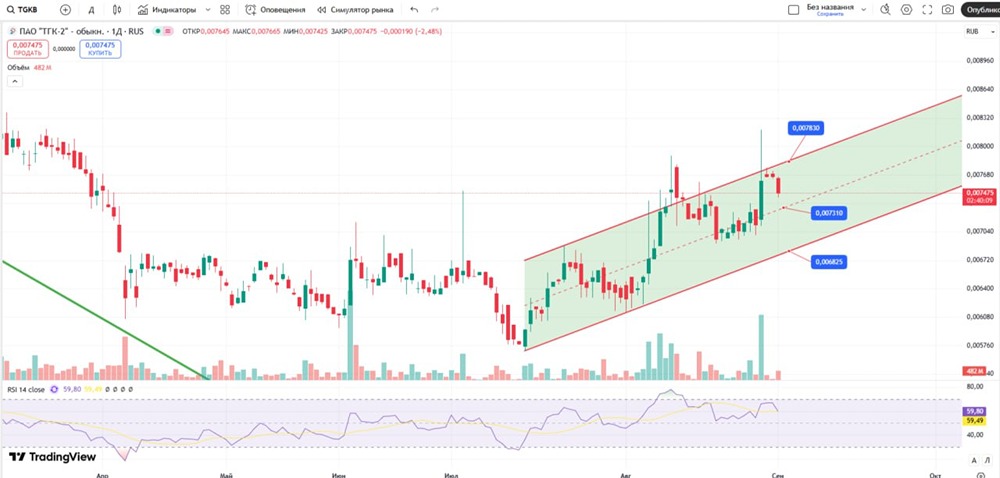1000x478 pixels.
Task: Click the Апр date label on time axis
Action: [x=101, y=475]
